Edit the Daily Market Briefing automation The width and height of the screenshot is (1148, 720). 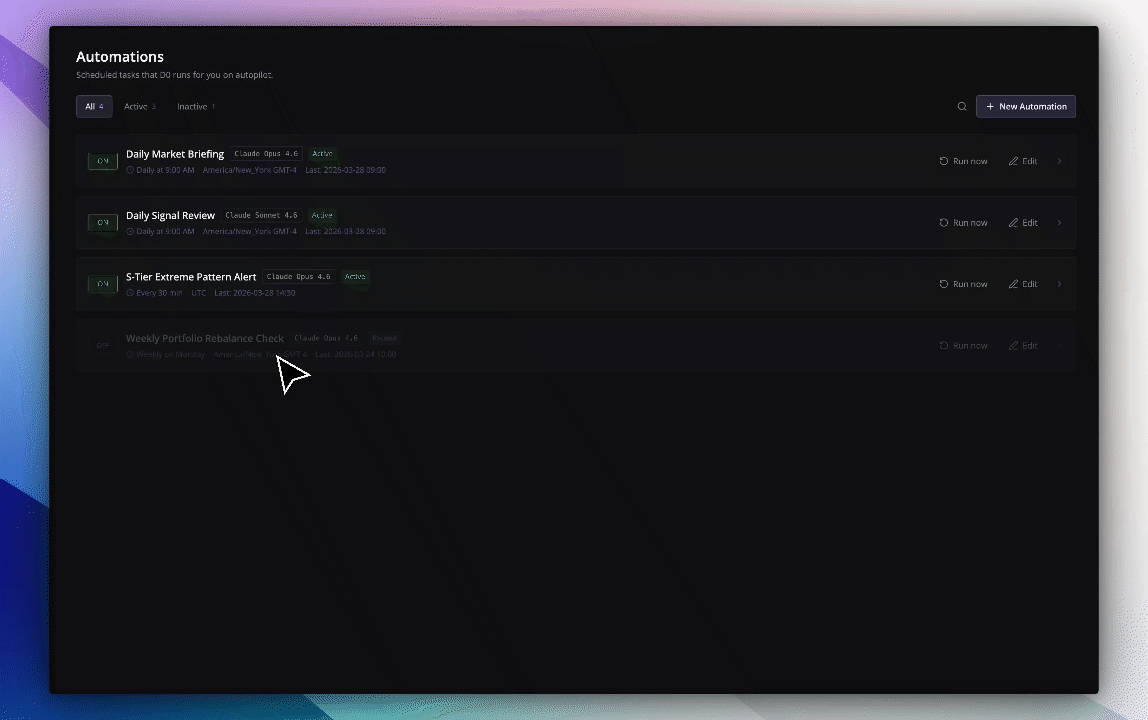click(x=1023, y=161)
